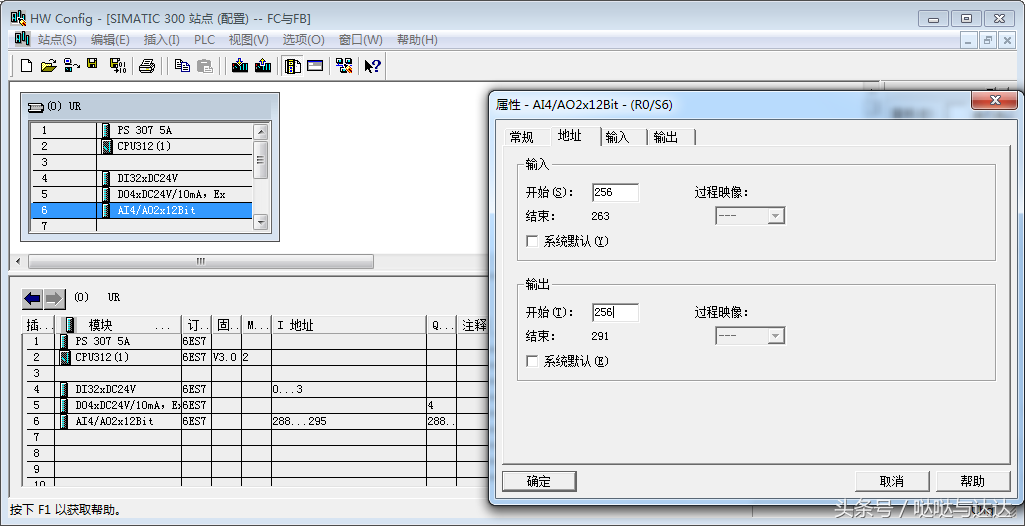Click the horizontal scrollbar thumb
This screenshot has height=526, width=1025.
[201, 261]
